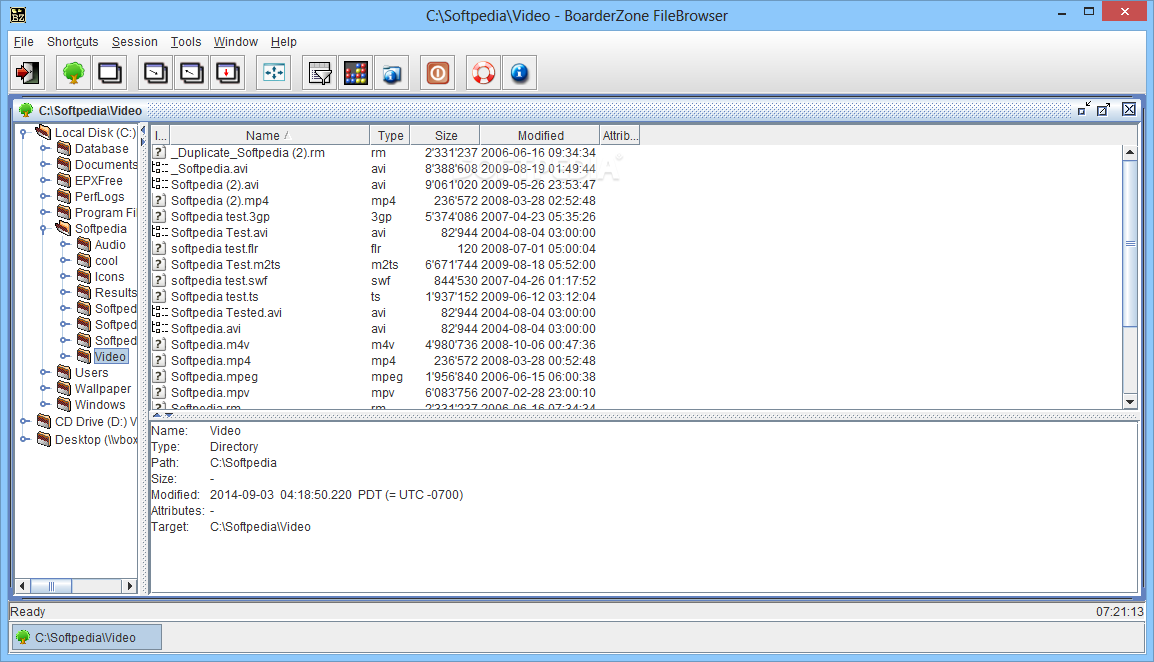Screen dimensions: 1154x662
Task: Expand the Windows folder node
Action: click(44, 404)
